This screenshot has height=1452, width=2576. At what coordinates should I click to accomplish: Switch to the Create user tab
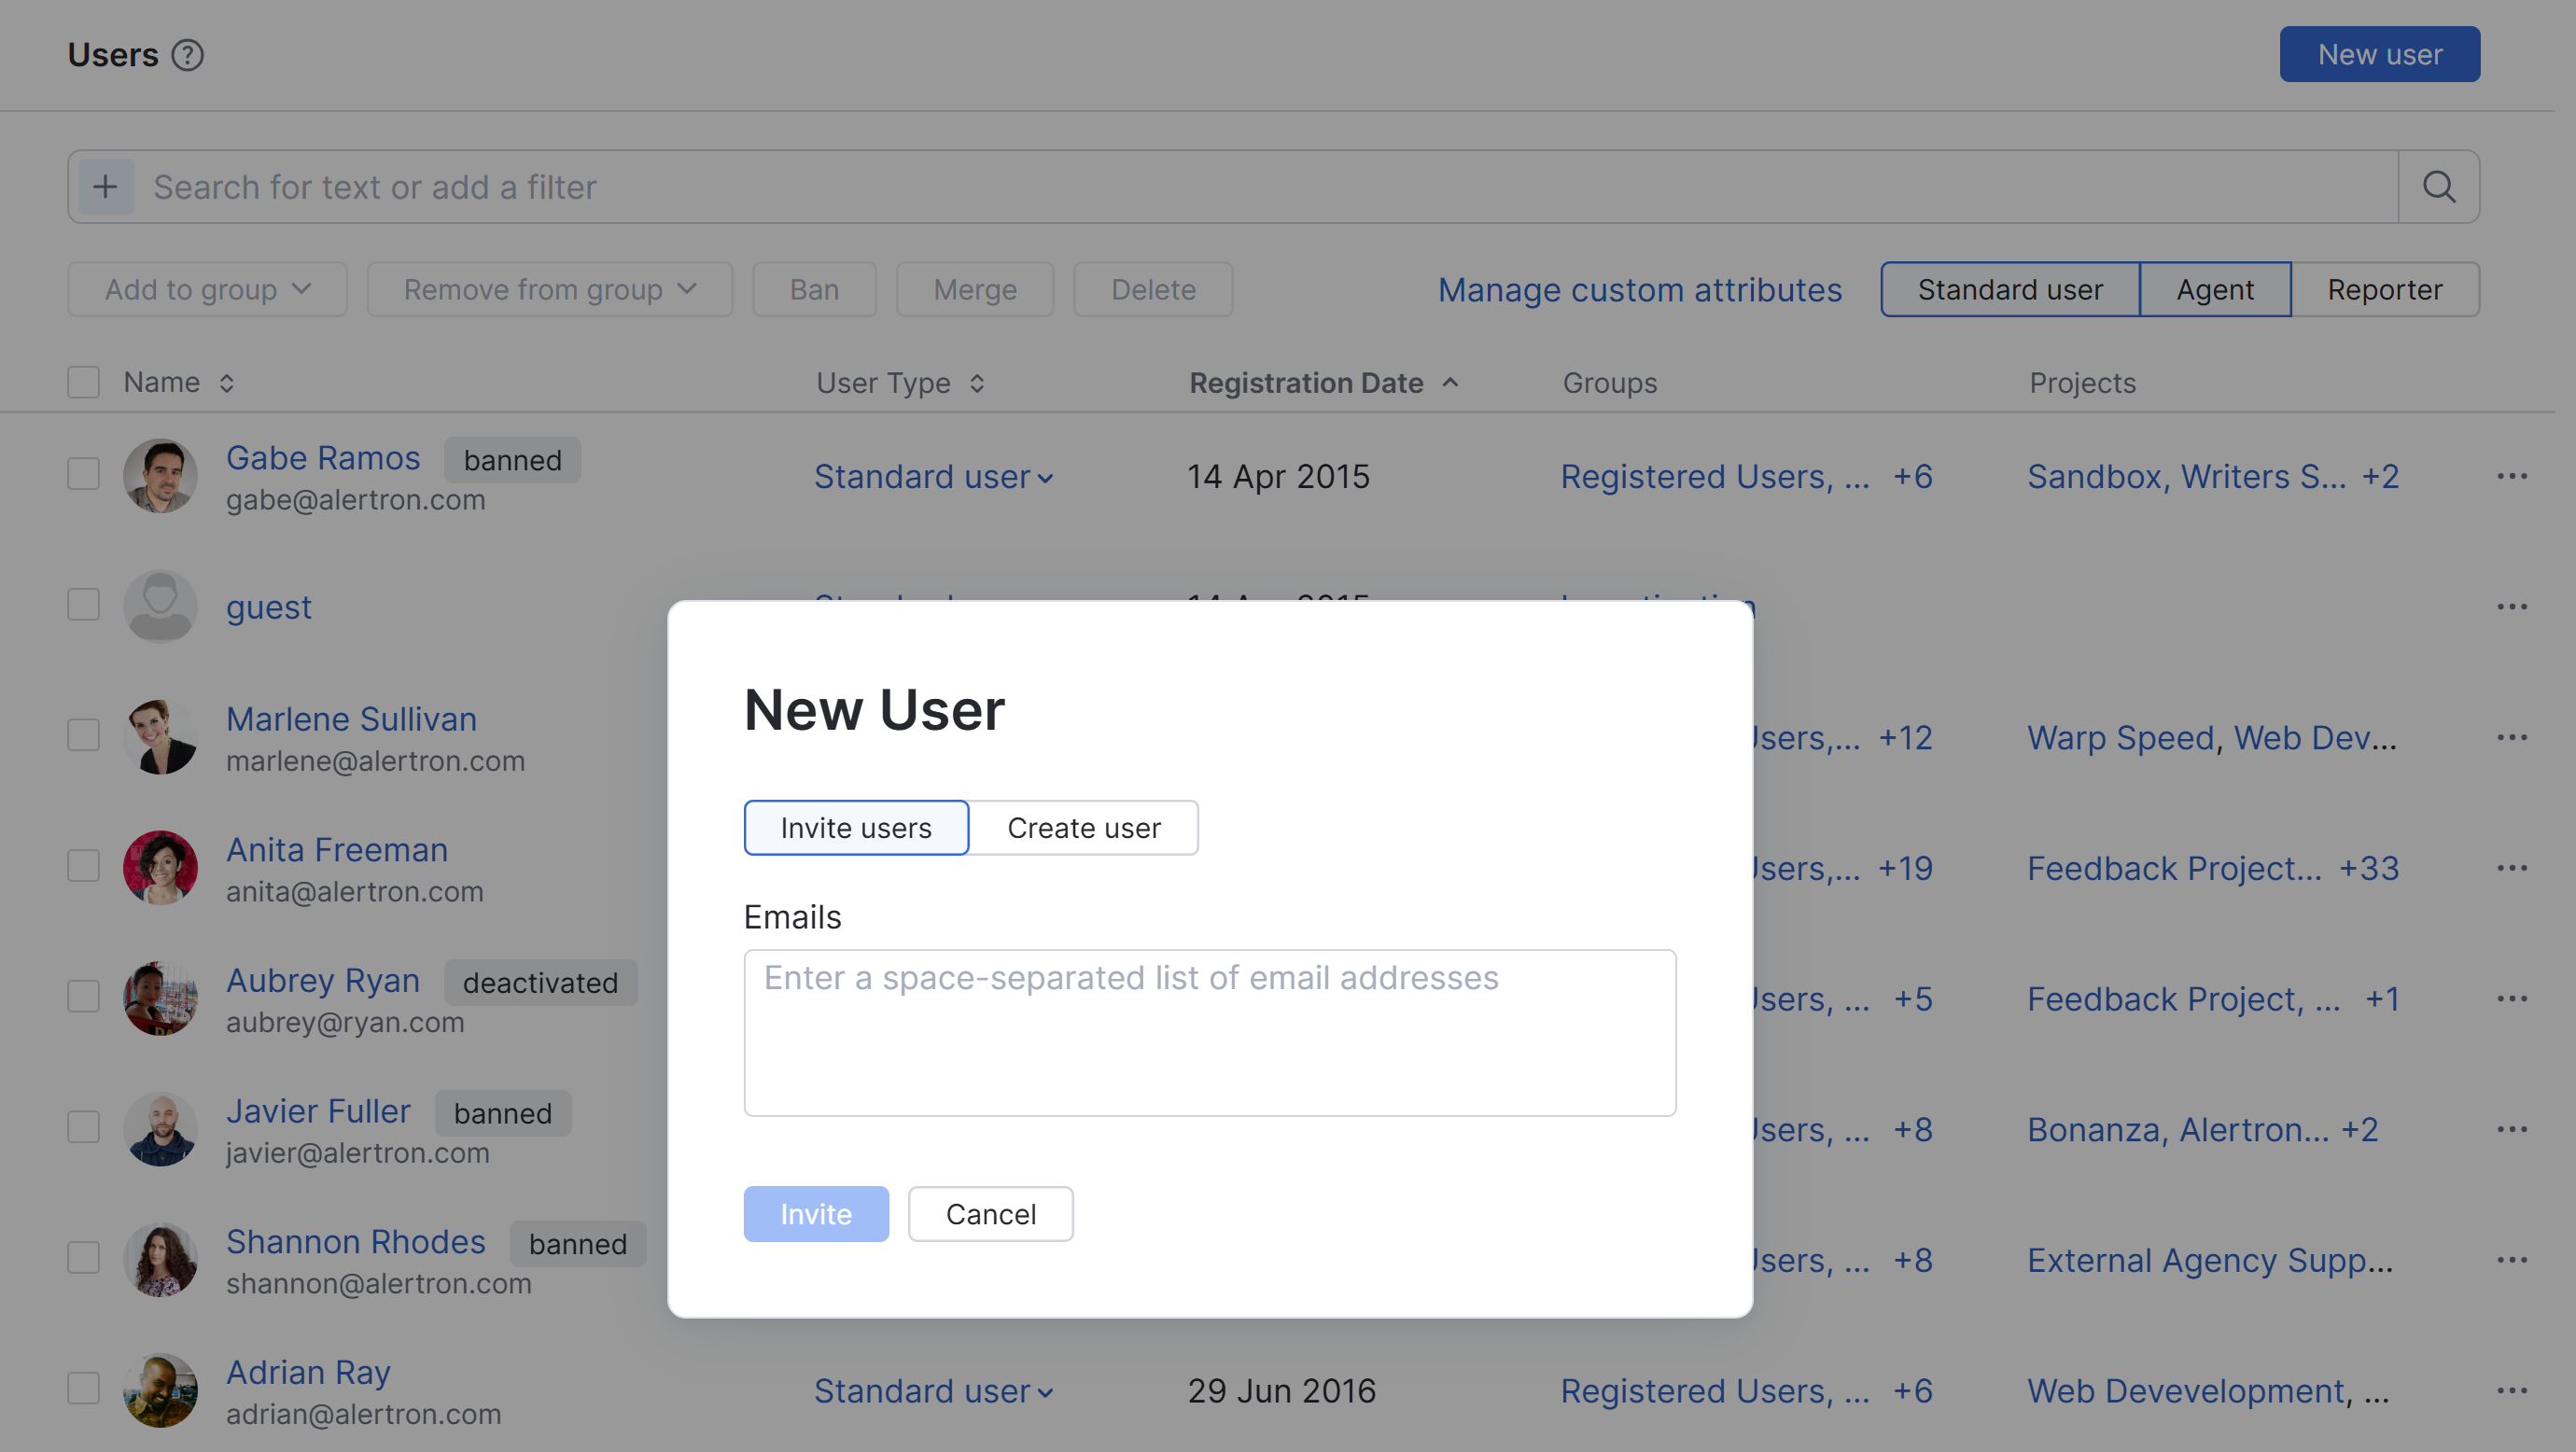point(1084,827)
